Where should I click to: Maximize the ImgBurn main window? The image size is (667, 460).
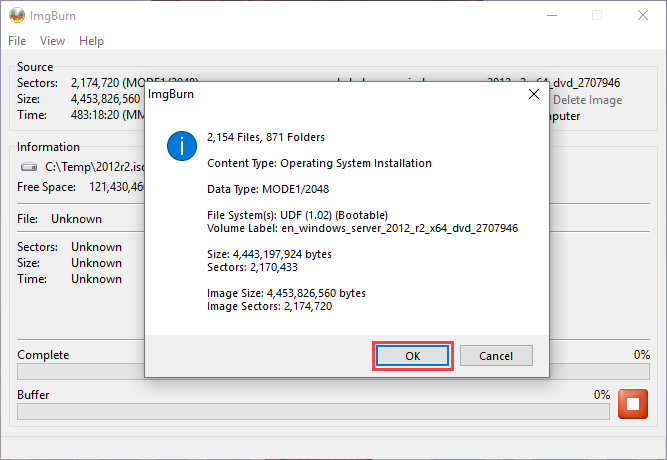[x=597, y=16]
